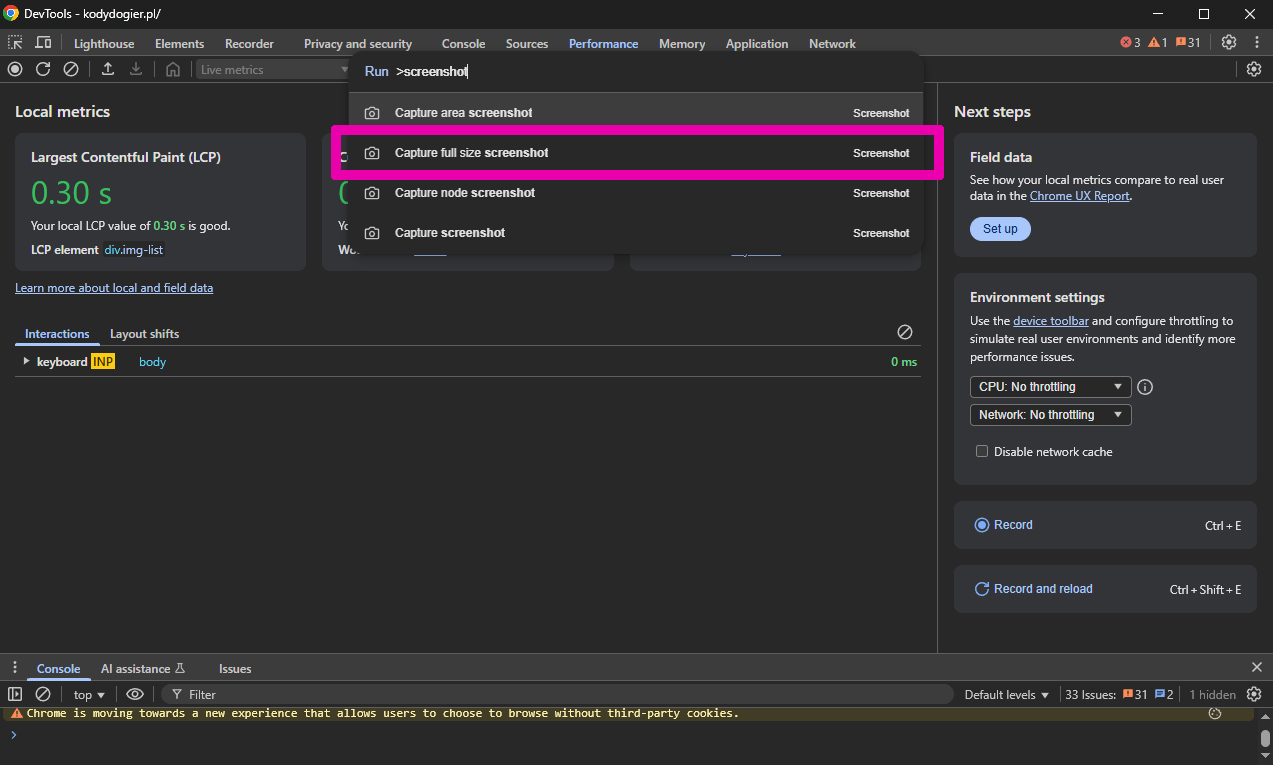The height and width of the screenshot is (765, 1273).
Task: Click the upload profile icon
Action: pos(108,69)
